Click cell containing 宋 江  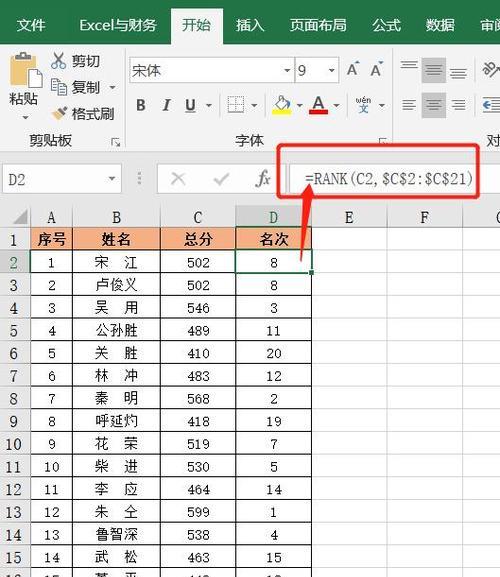click(117, 262)
